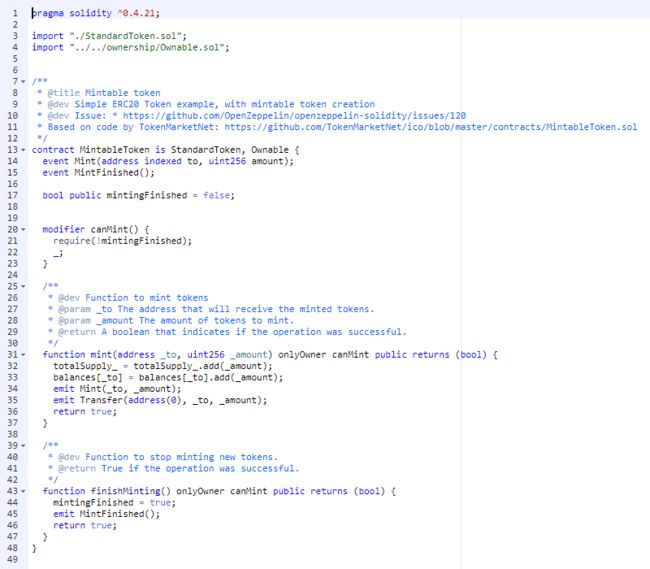Collapse the canMint modifier at line 20
The height and width of the screenshot is (569, 650).
coord(23,229)
